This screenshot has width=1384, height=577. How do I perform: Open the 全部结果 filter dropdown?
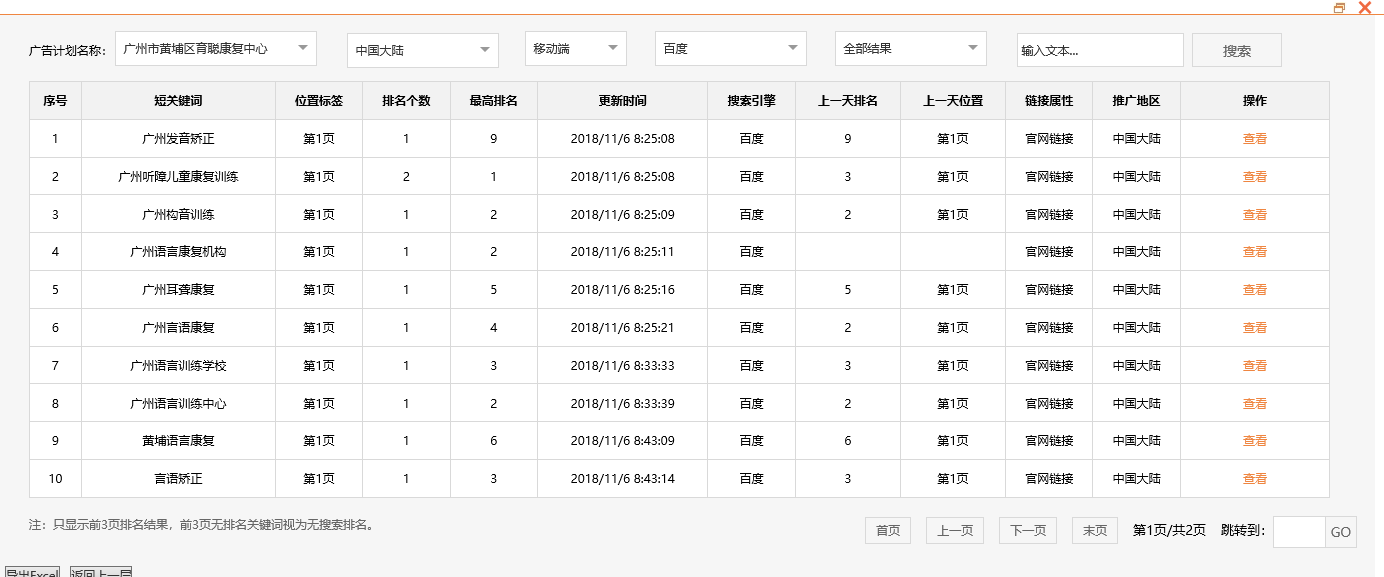click(910, 48)
